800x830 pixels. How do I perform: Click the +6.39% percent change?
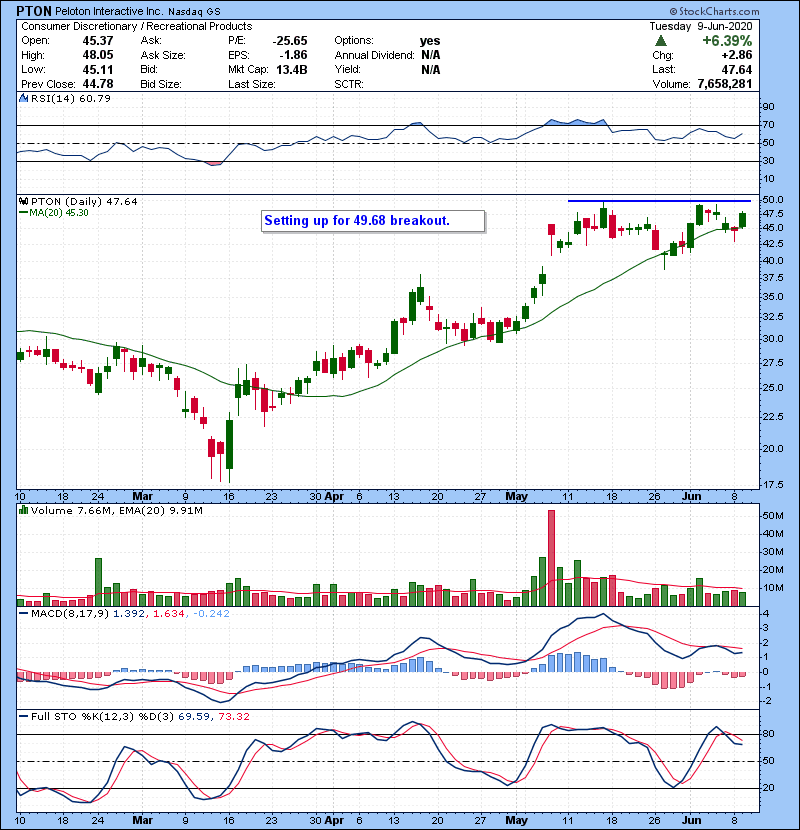pos(727,41)
